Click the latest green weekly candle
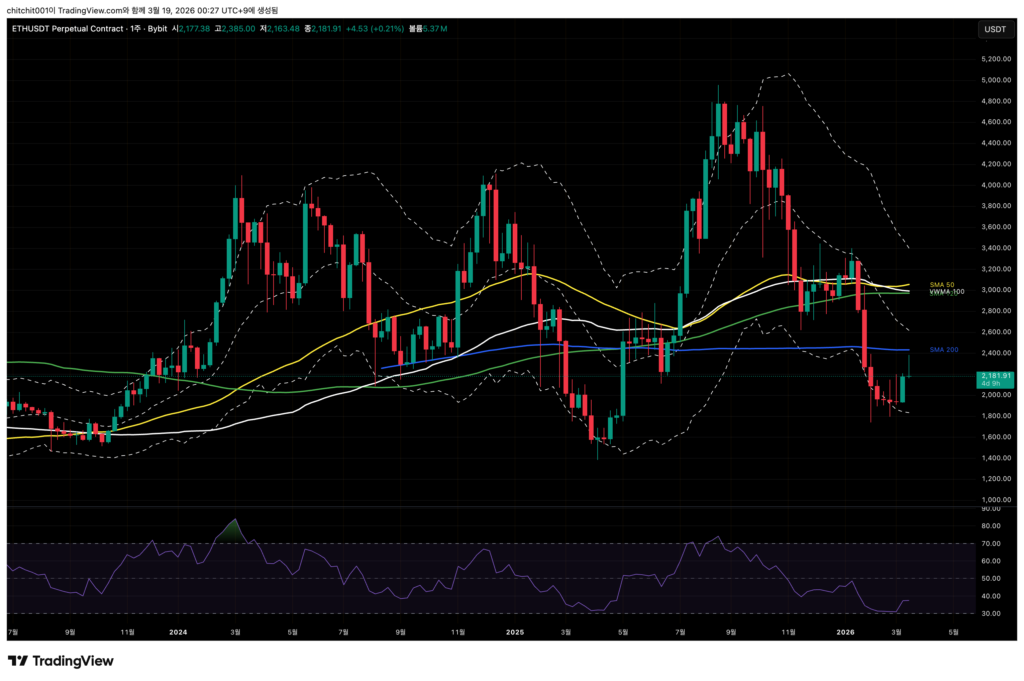Screen dimensions: 1024x681 [x=903, y=389]
